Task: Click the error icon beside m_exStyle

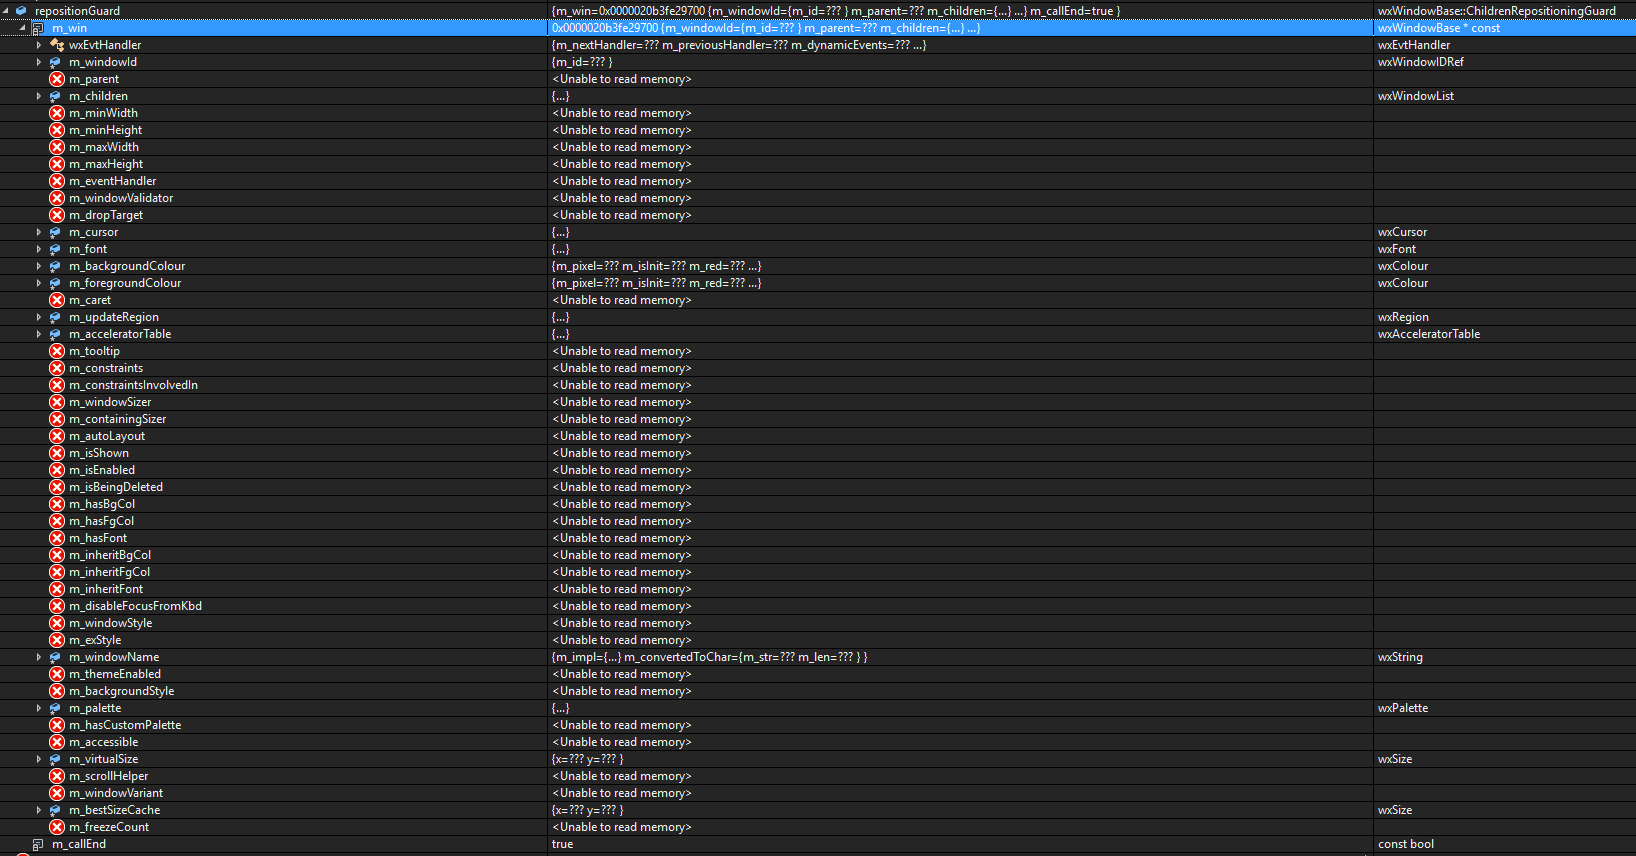Action: click(57, 640)
